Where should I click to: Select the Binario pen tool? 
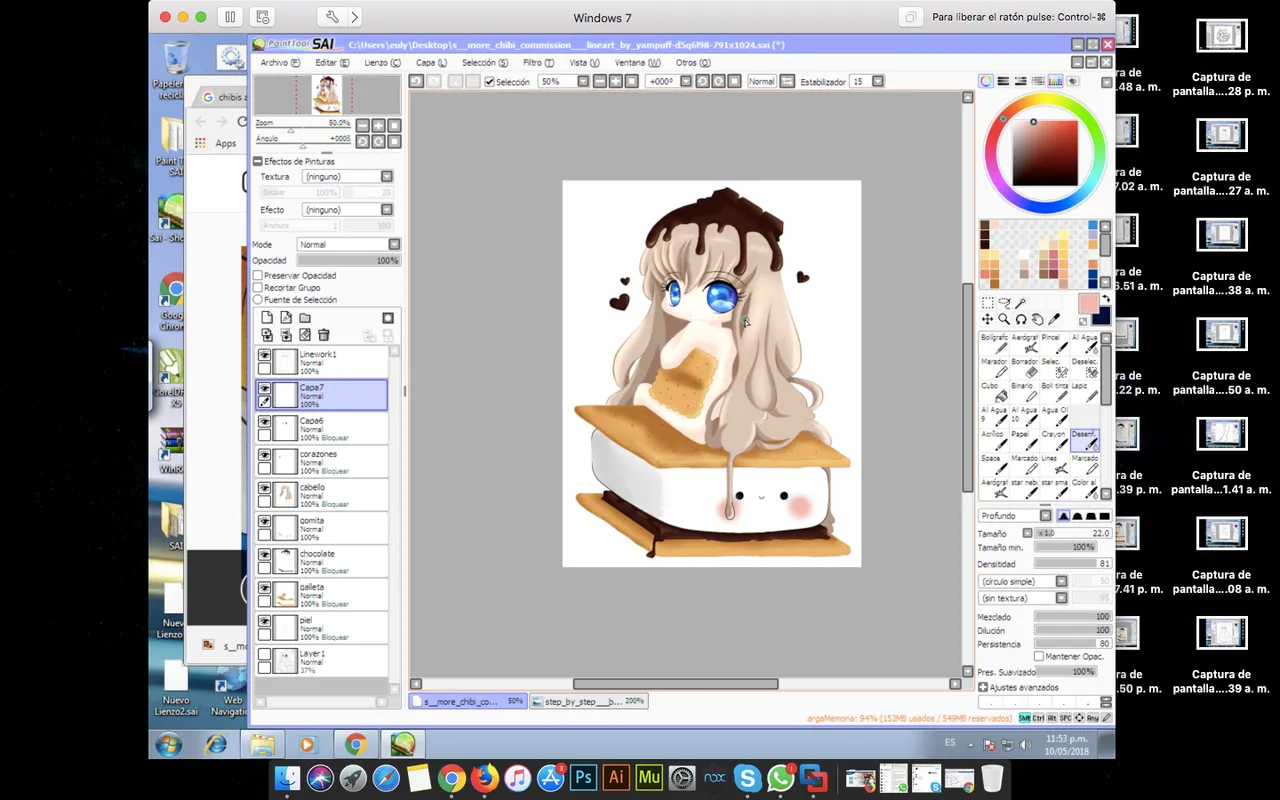[x=1024, y=391]
